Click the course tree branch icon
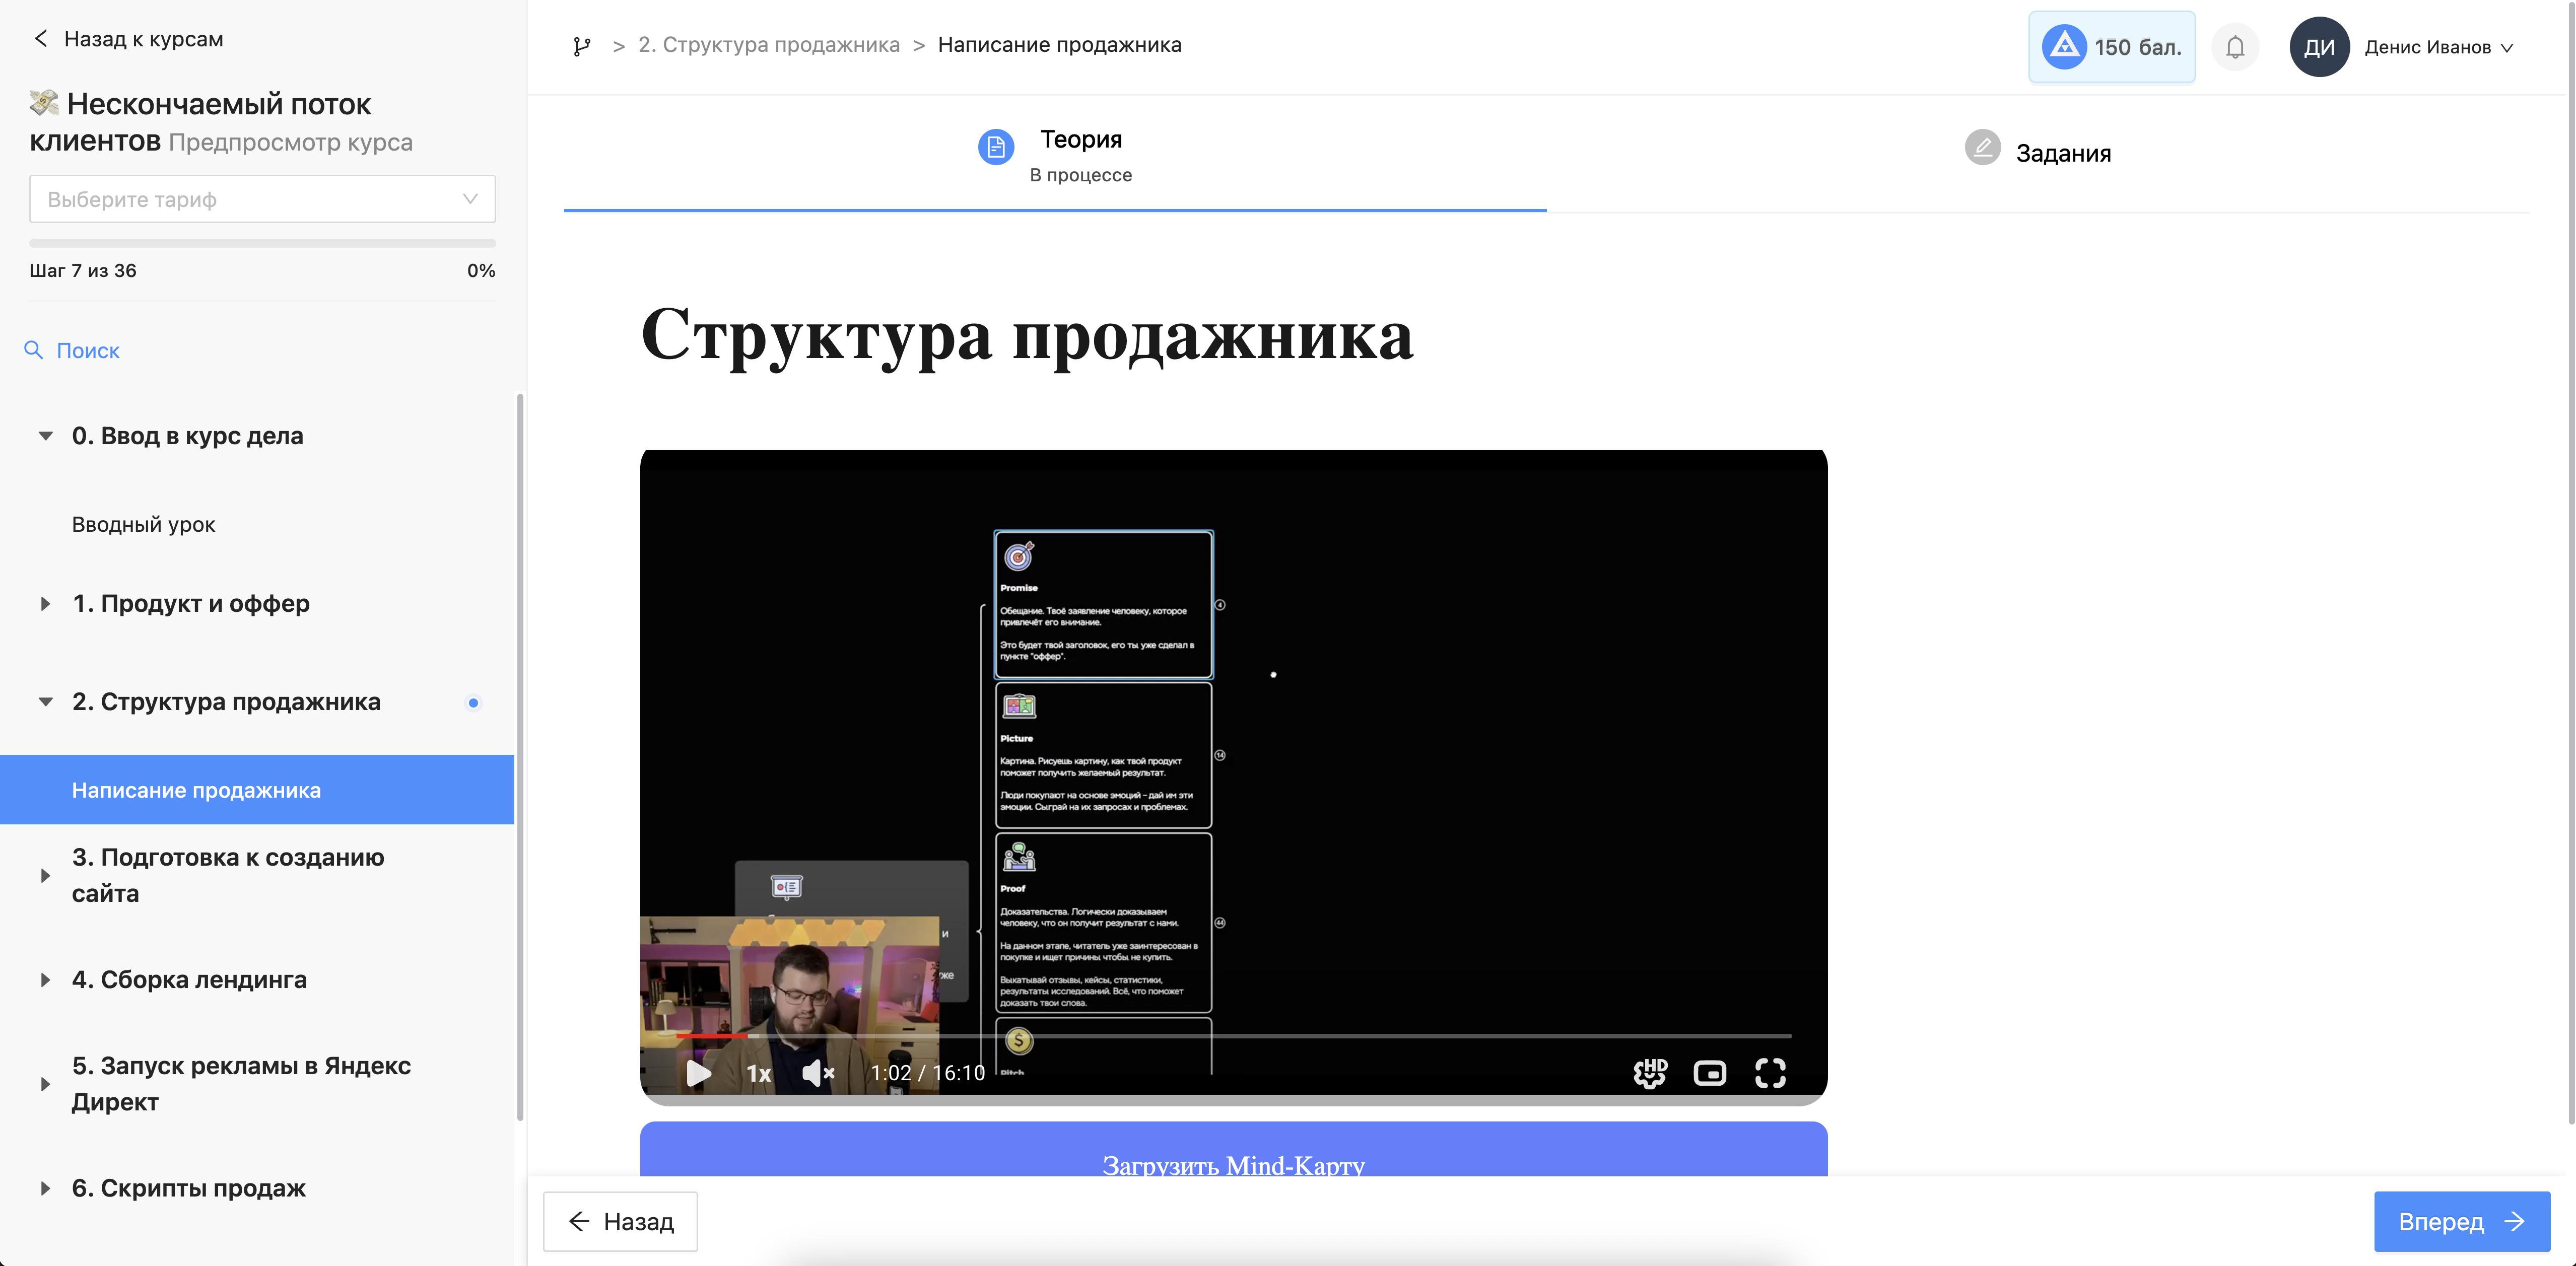 [x=582, y=46]
